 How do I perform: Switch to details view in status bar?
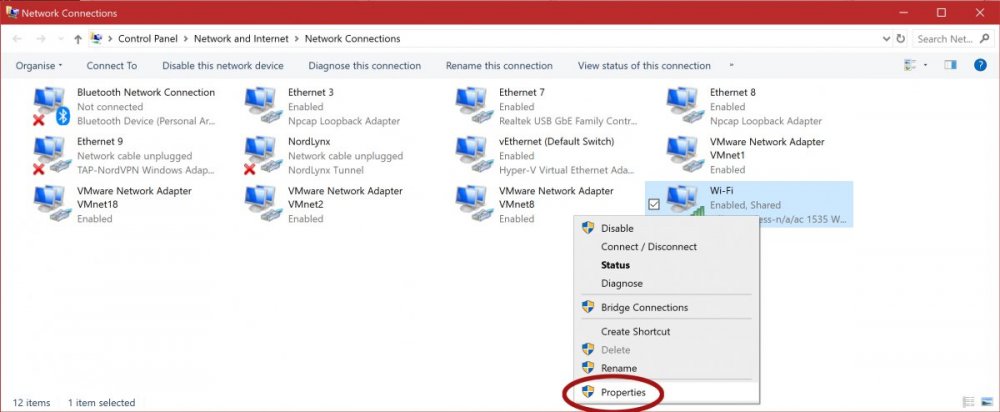969,402
